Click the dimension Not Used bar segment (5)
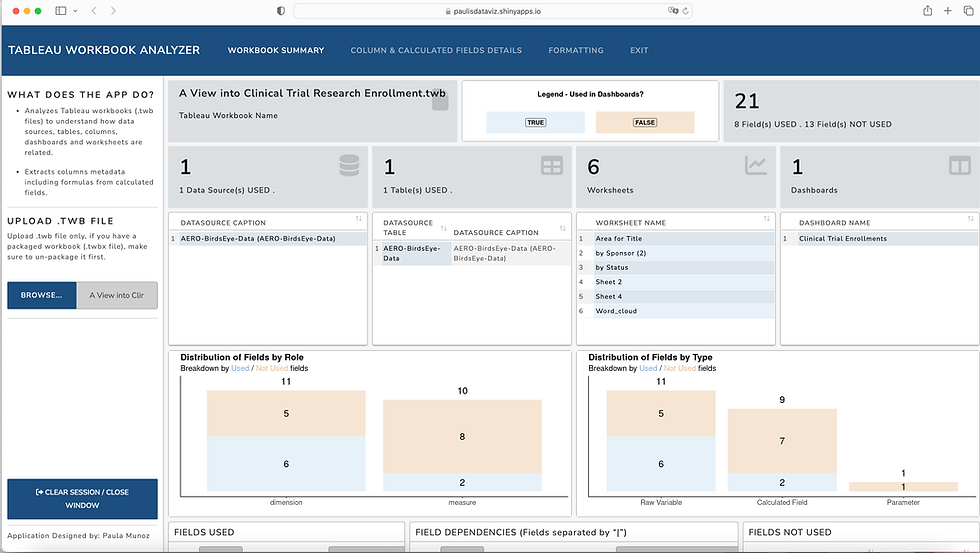This screenshot has width=980, height=553. [x=286, y=413]
